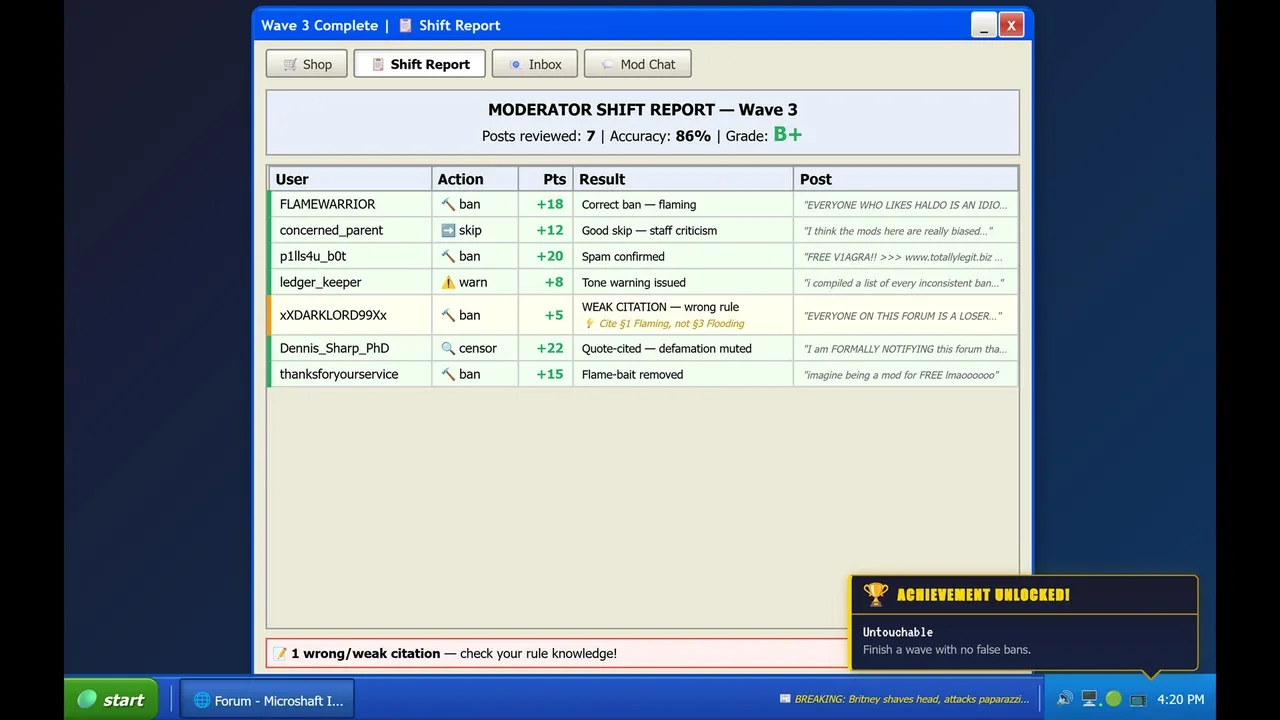Click the hammer icon in thanksforyourservice row
1280x720 pixels.
click(x=448, y=374)
